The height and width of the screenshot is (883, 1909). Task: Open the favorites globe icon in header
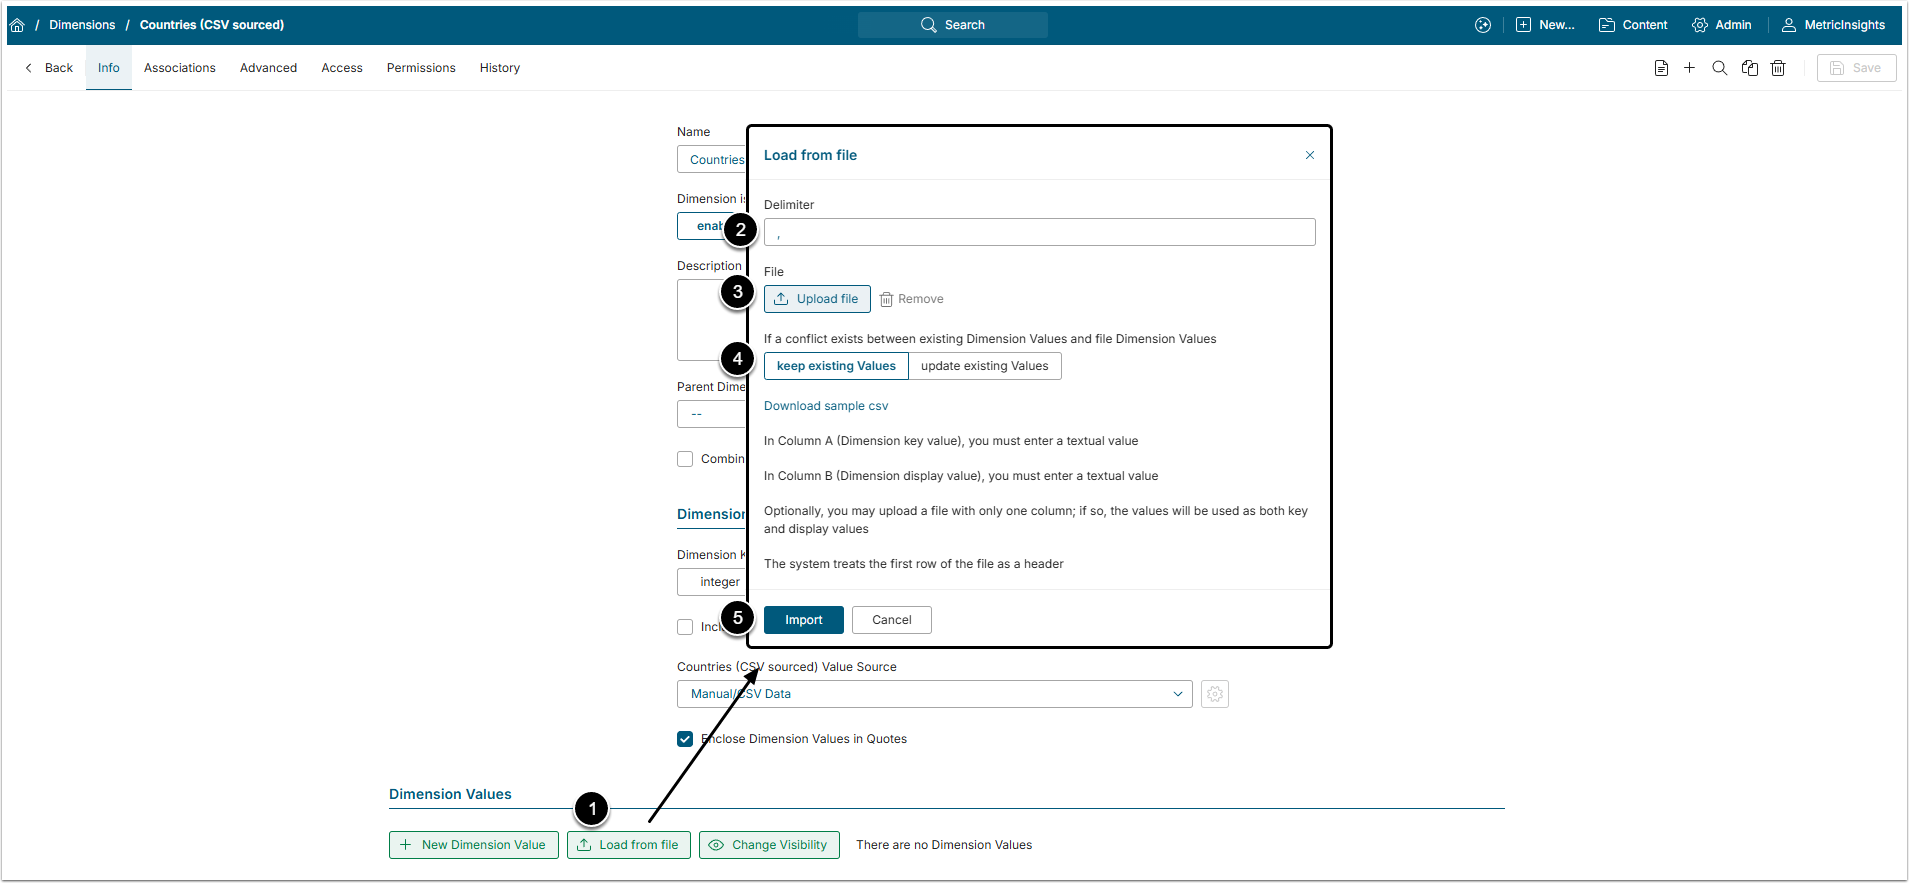pyautogui.click(x=1483, y=25)
